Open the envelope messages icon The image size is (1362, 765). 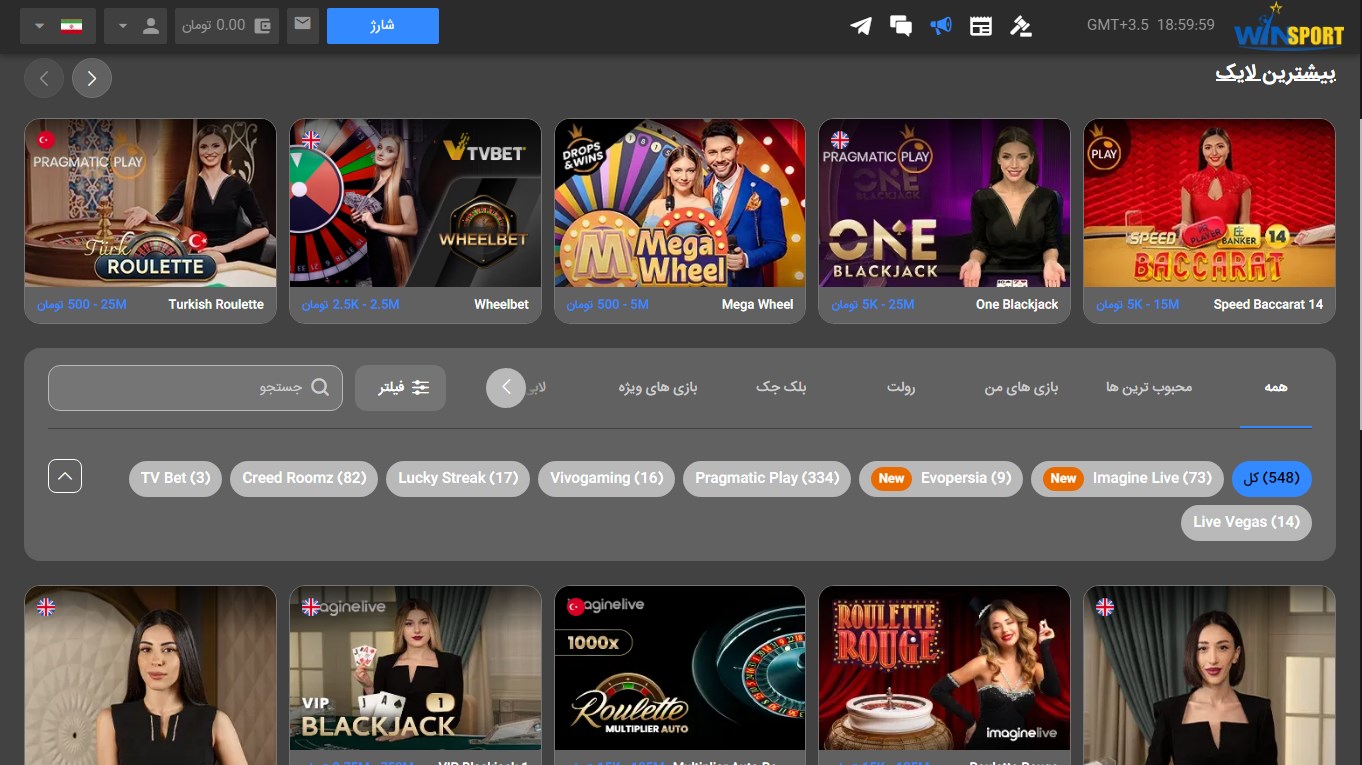coord(302,25)
